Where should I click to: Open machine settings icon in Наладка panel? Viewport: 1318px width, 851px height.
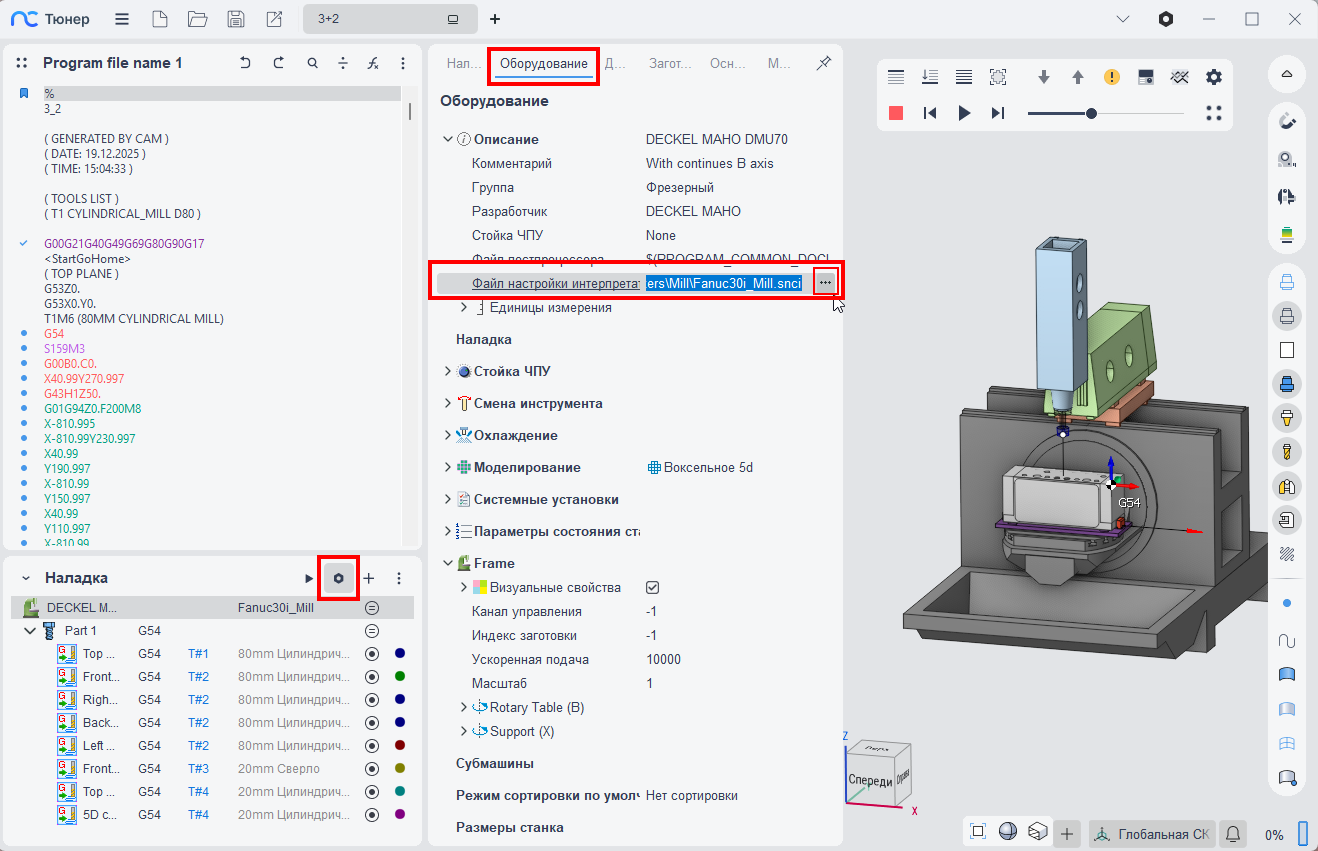click(x=339, y=578)
